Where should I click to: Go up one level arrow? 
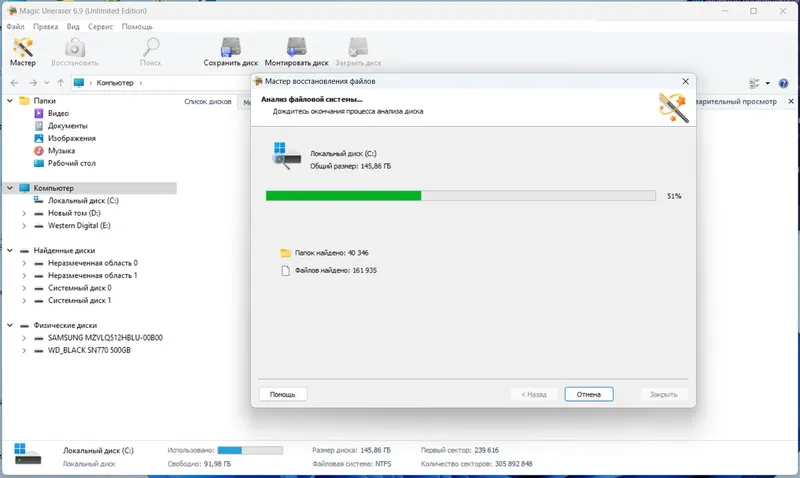coord(61,83)
